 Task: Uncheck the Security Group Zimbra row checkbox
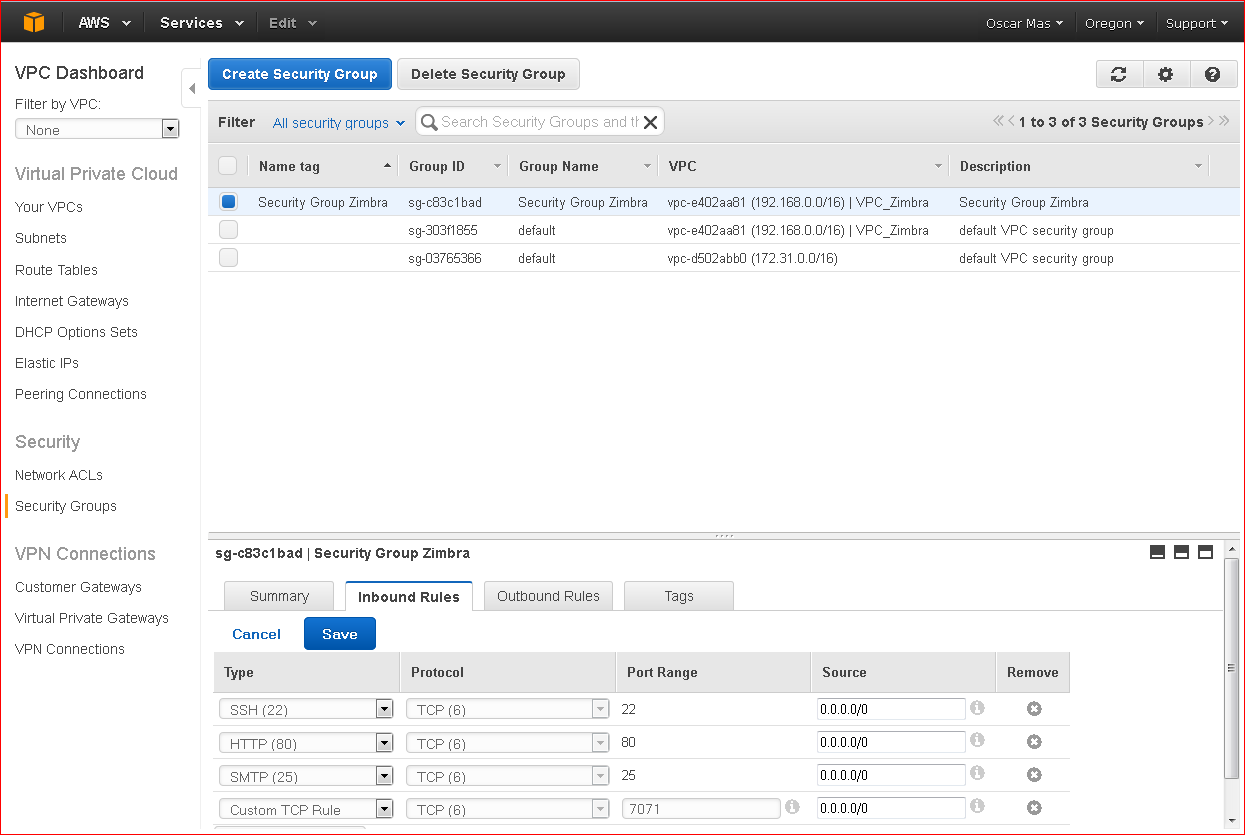pos(228,201)
